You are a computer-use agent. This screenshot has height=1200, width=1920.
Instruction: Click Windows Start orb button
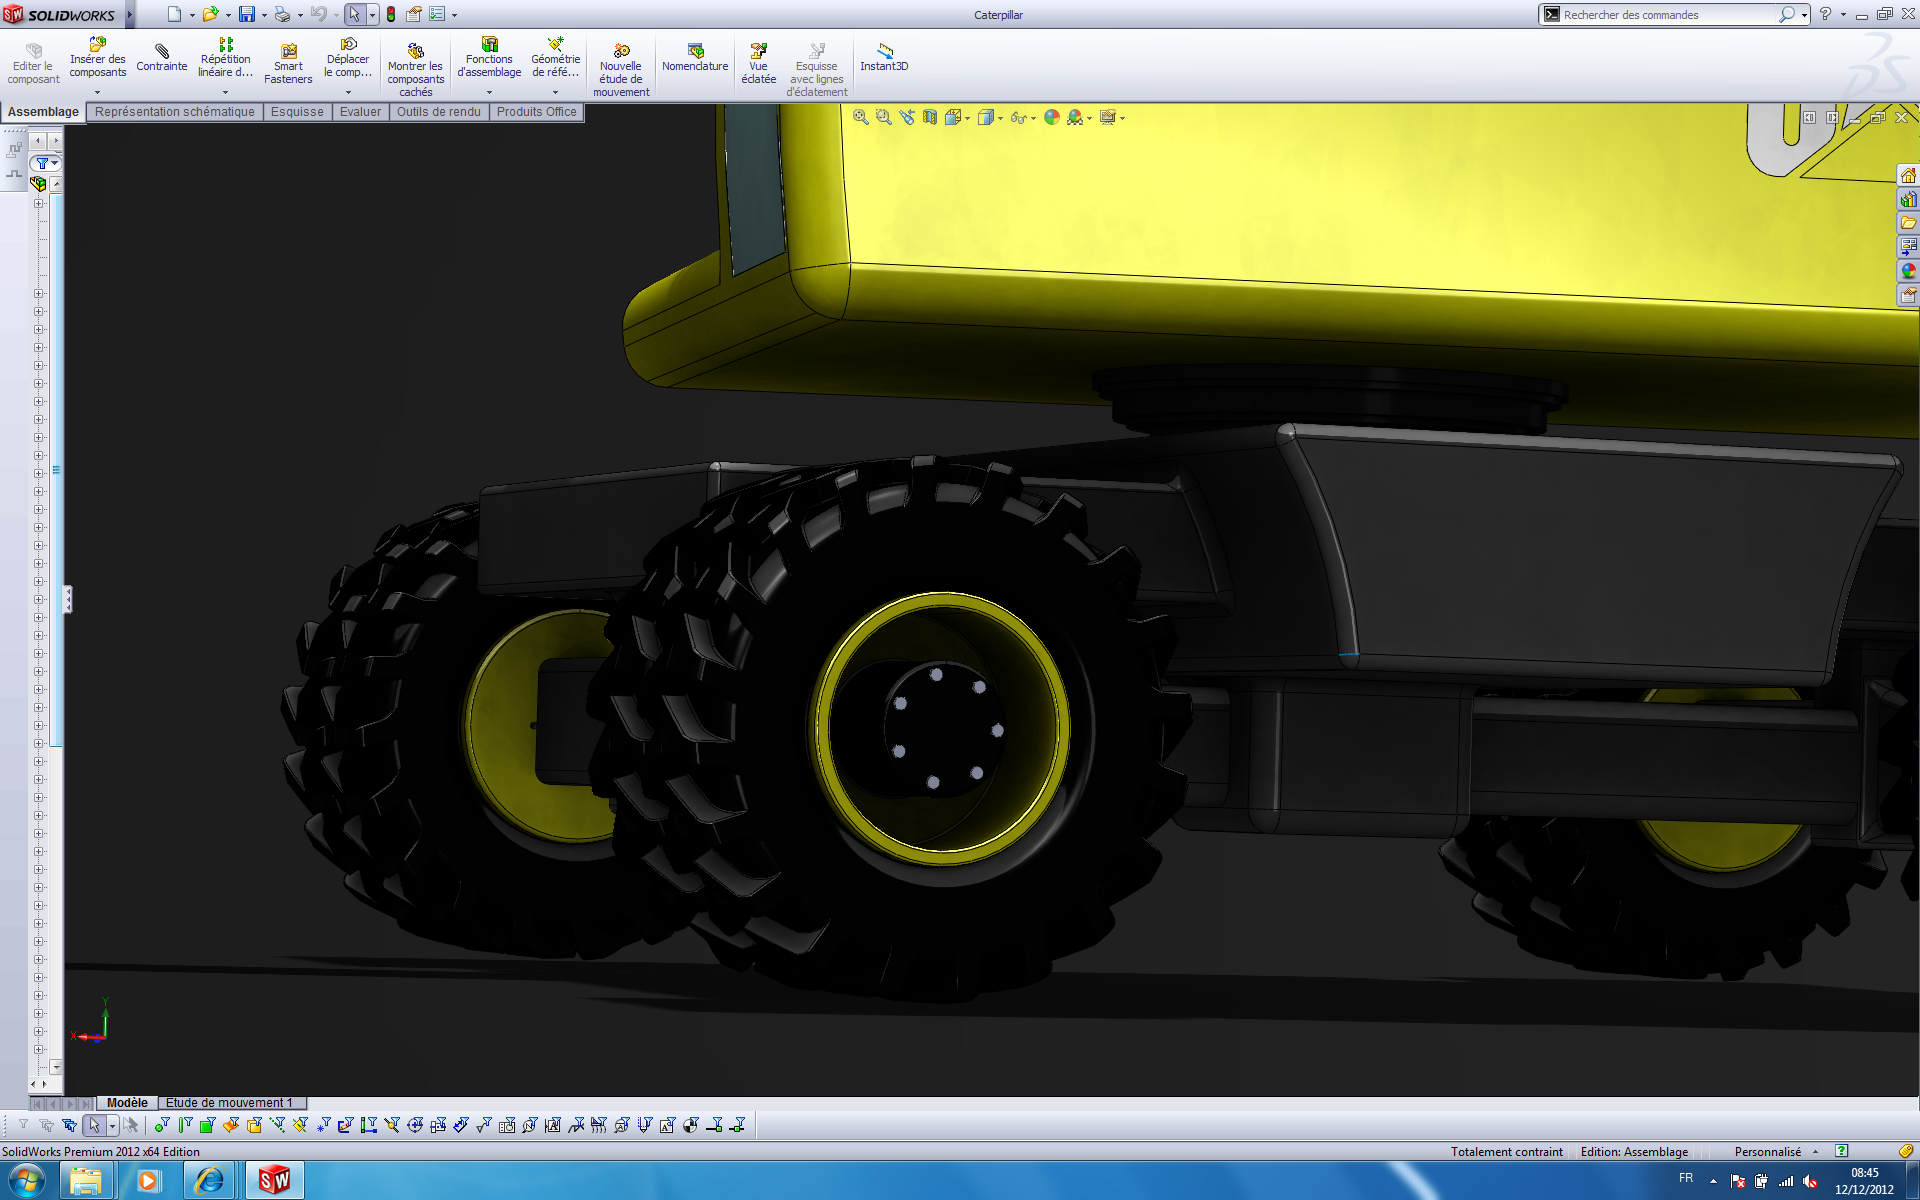27,1181
